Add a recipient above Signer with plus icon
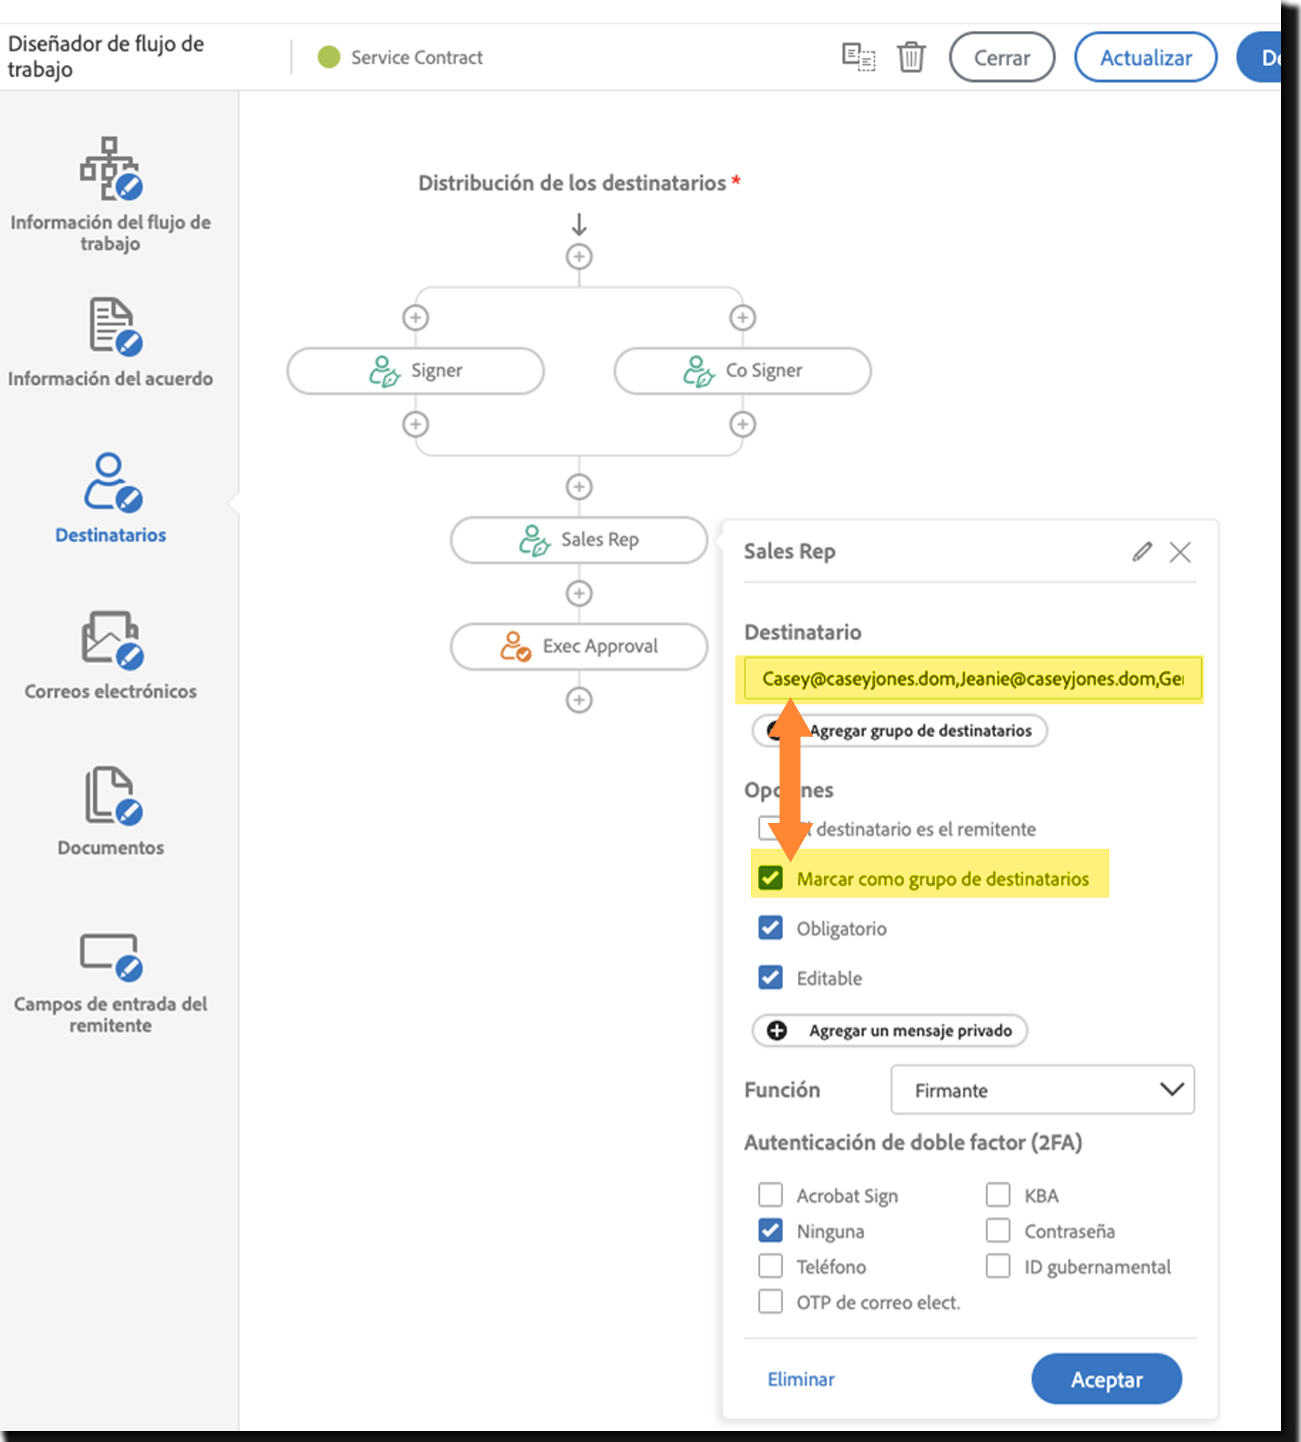This screenshot has width=1301, height=1442. click(416, 317)
